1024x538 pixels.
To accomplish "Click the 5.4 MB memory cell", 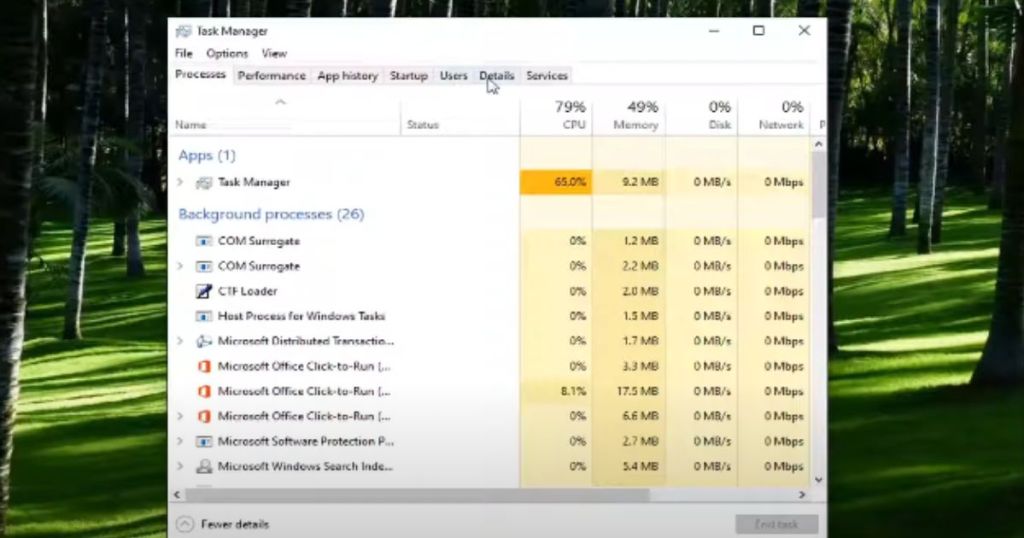I will [628, 466].
